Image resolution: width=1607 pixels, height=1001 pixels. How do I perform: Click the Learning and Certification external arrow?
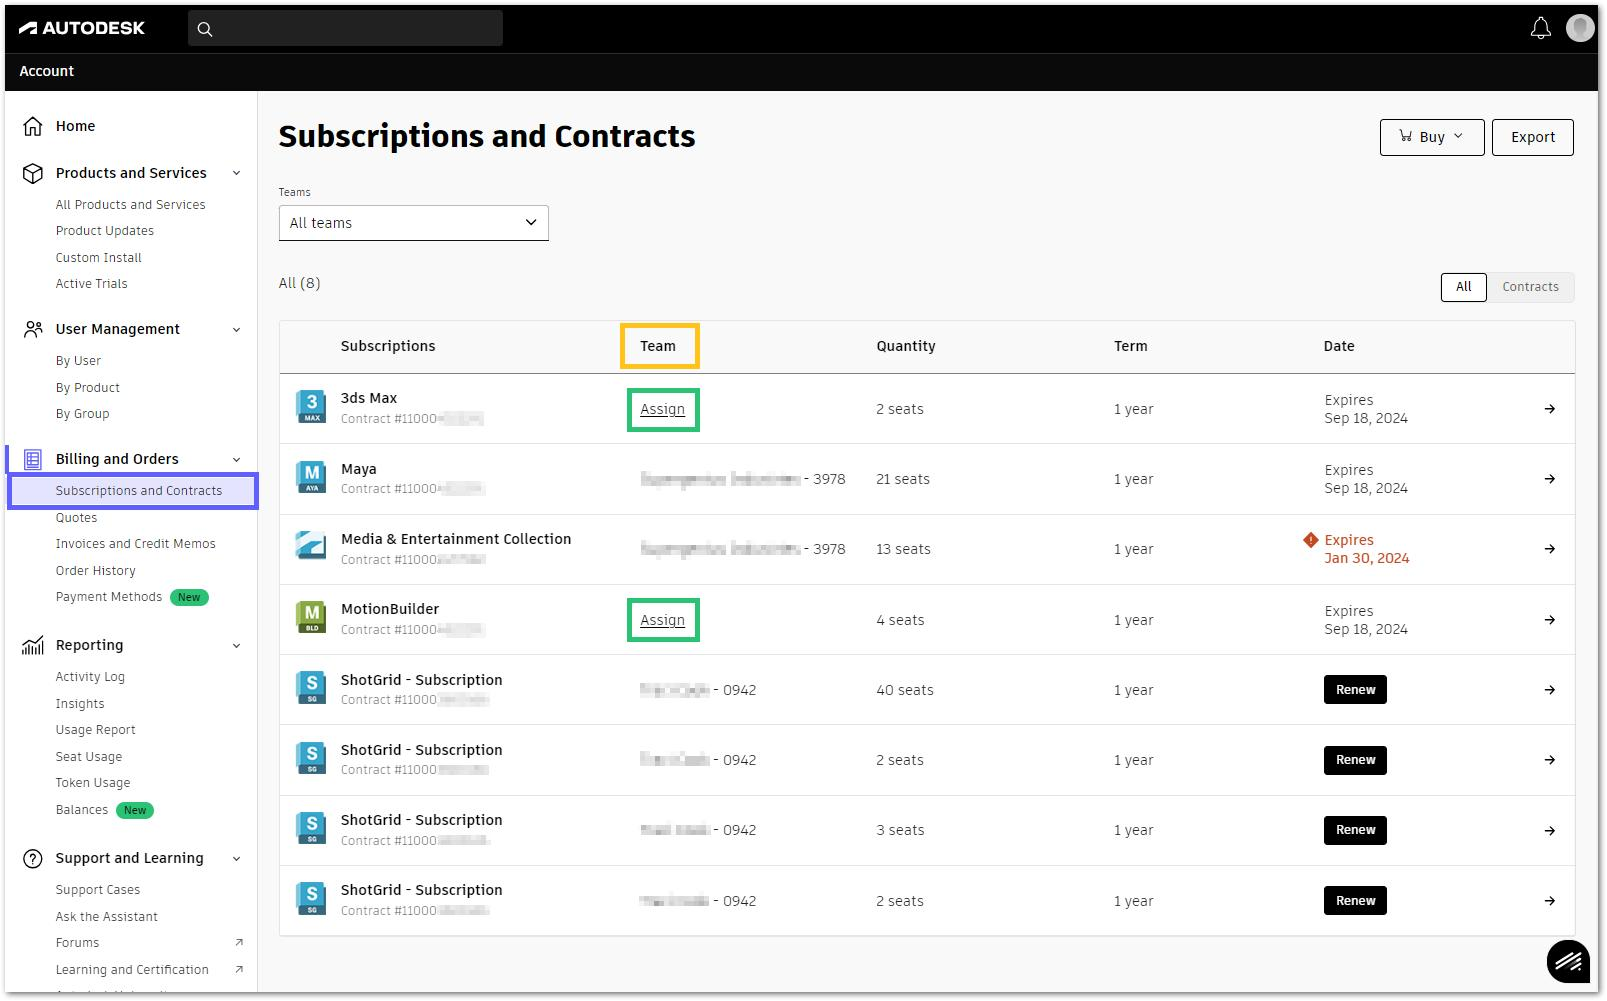(x=239, y=969)
